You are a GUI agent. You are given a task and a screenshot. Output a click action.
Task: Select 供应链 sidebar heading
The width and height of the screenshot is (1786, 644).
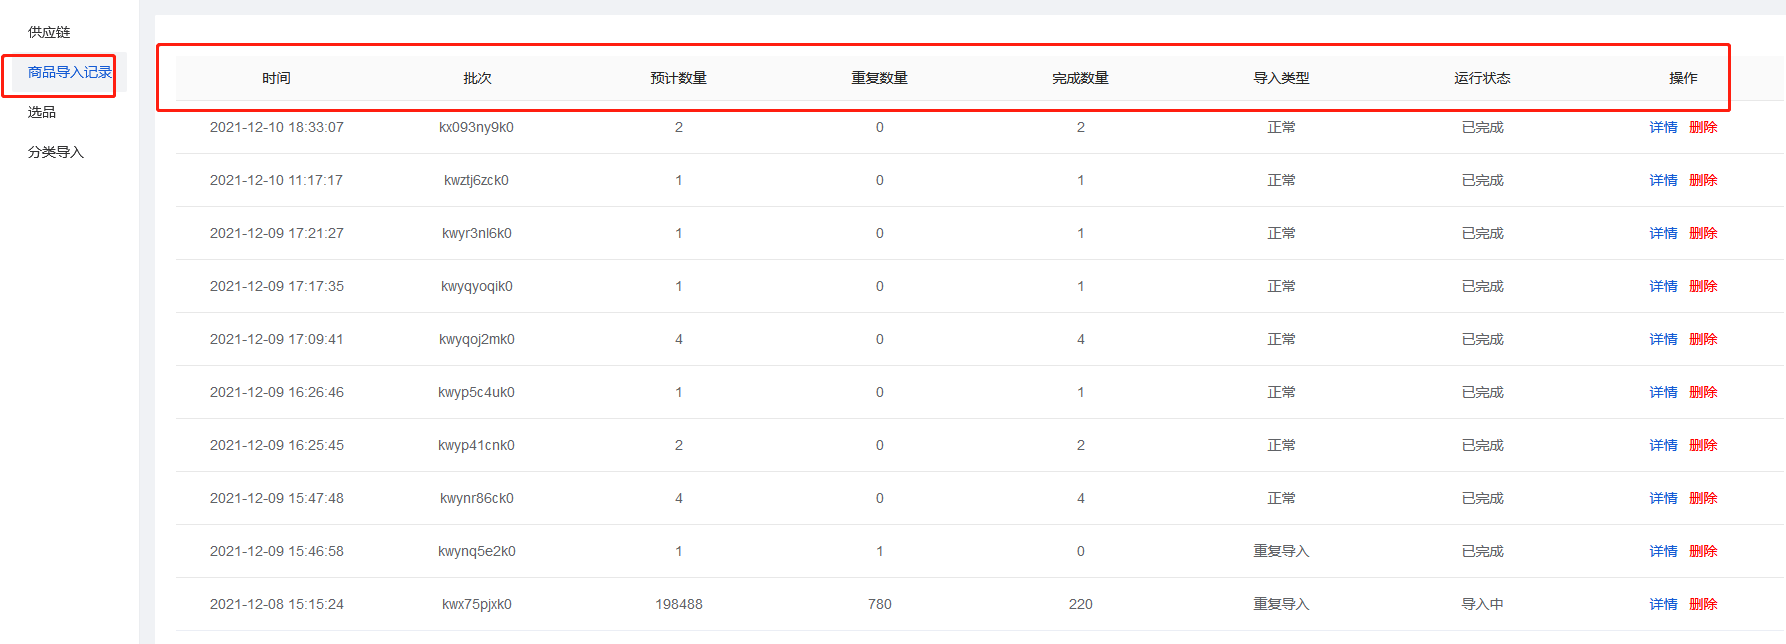(x=49, y=32)
